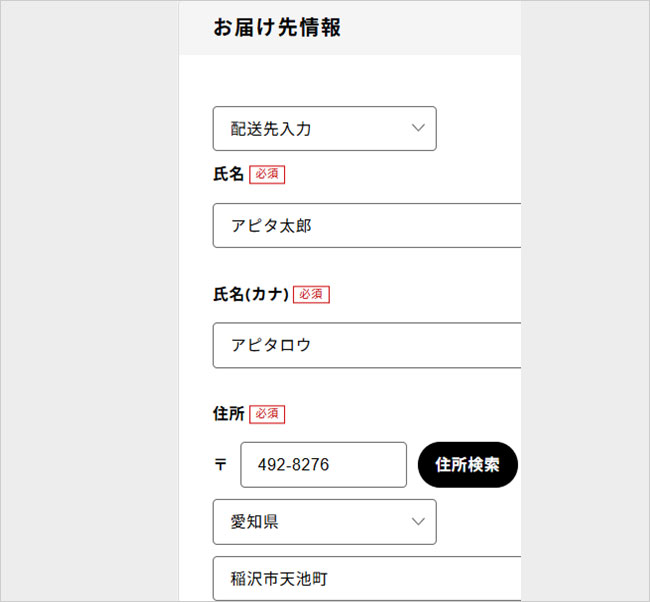Click the red 必須 badge beside 氏名
Viewport: 650px width, 602px height.
pos(267,174)
